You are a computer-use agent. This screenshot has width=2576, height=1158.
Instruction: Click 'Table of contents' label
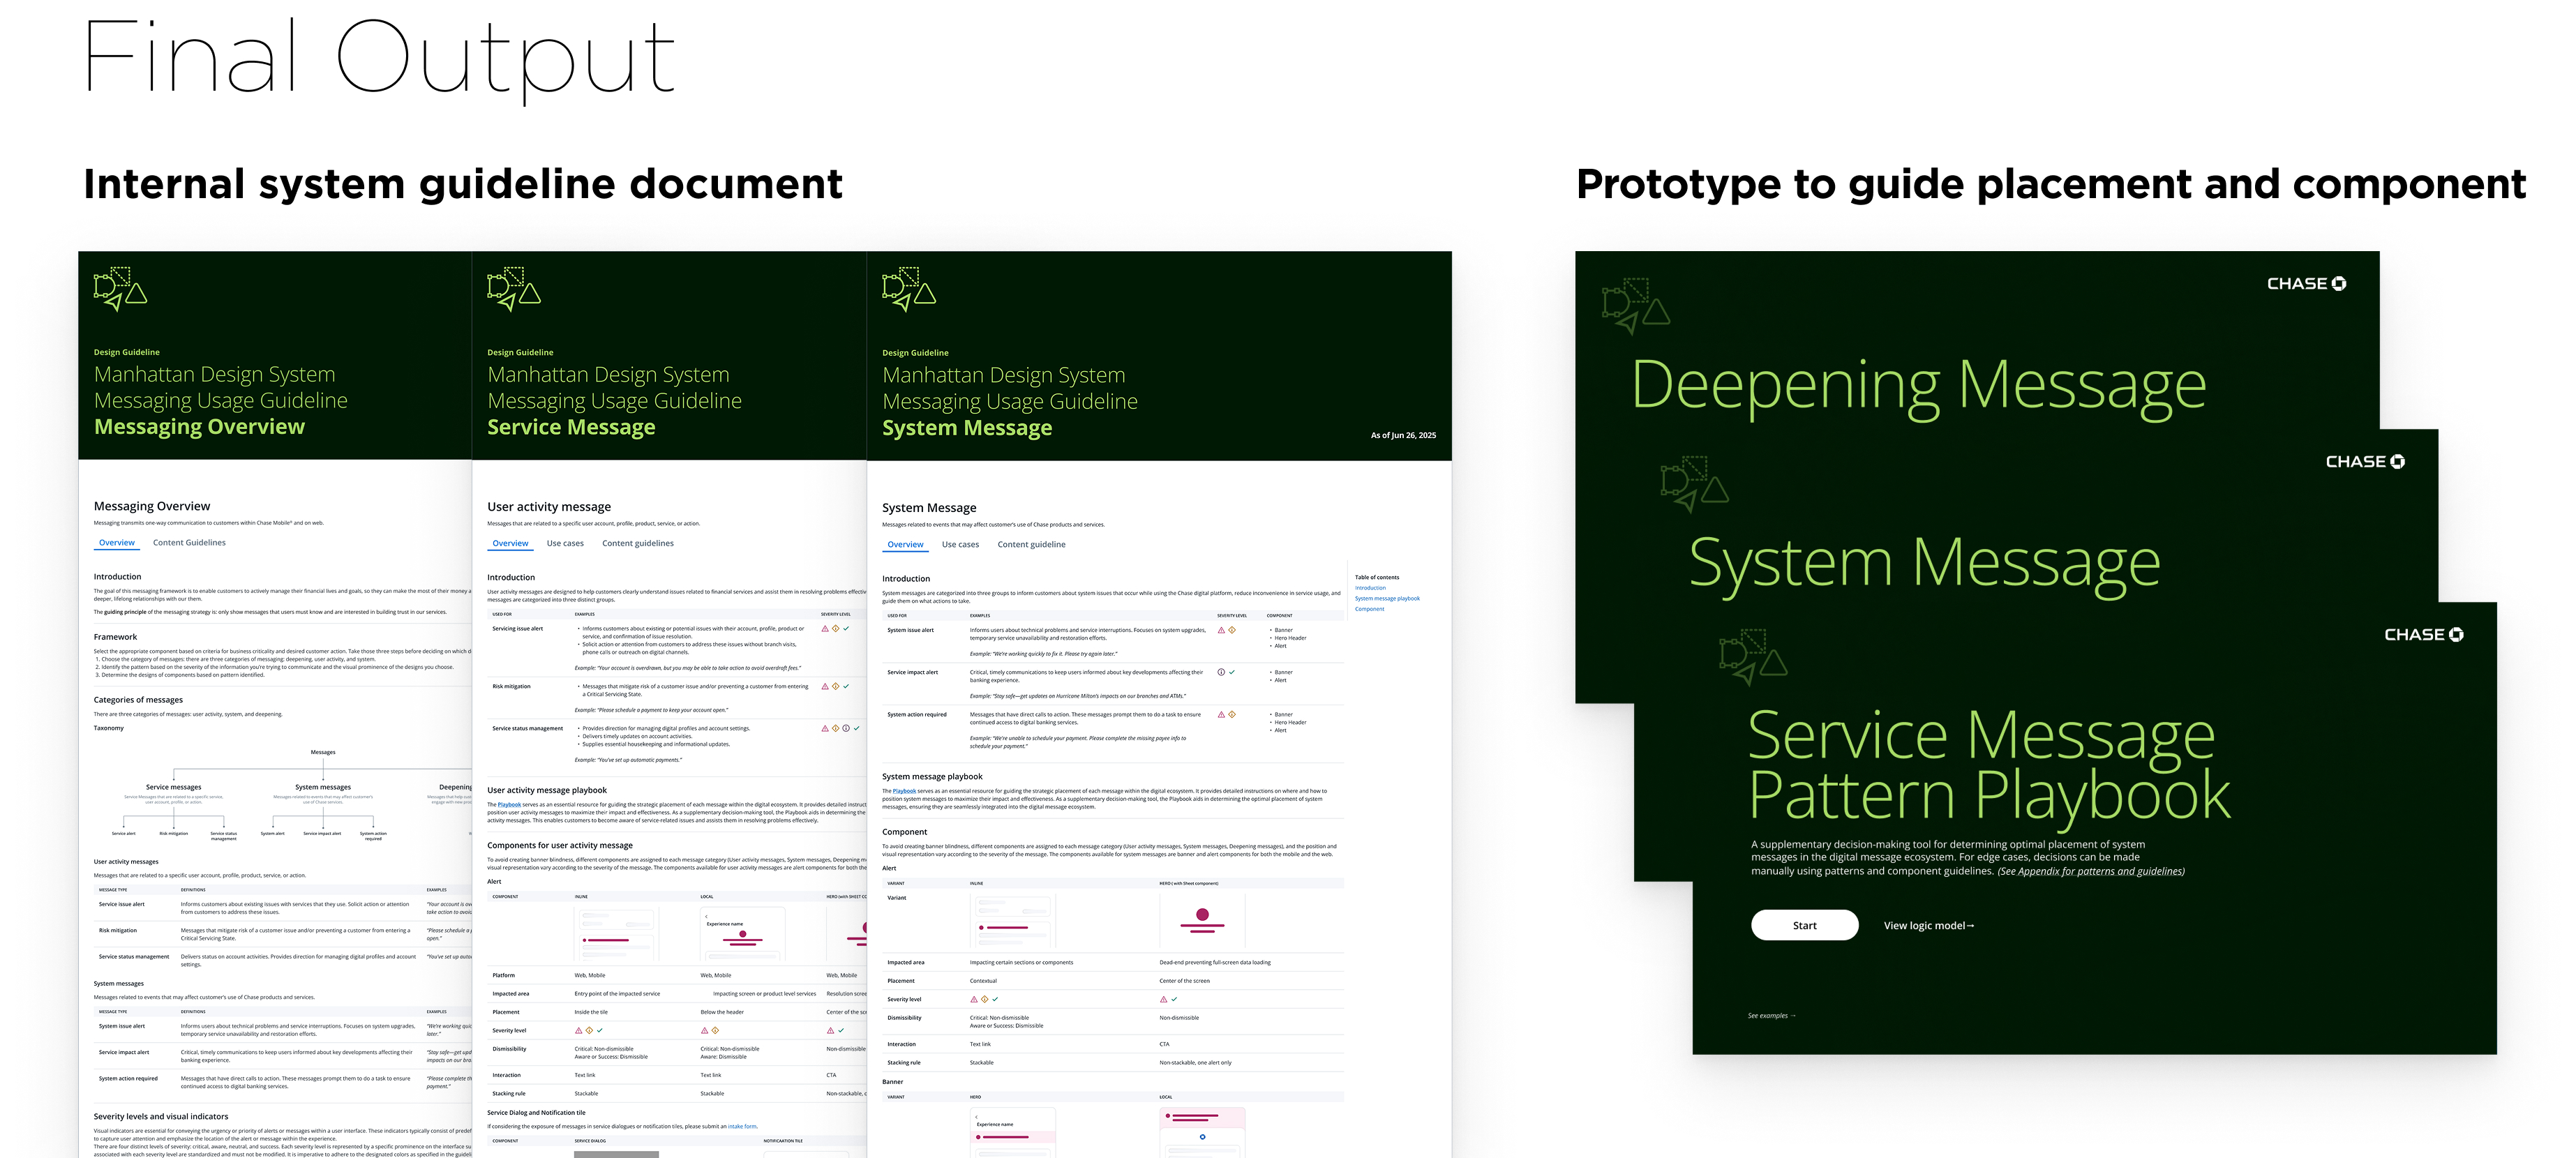1377,577
